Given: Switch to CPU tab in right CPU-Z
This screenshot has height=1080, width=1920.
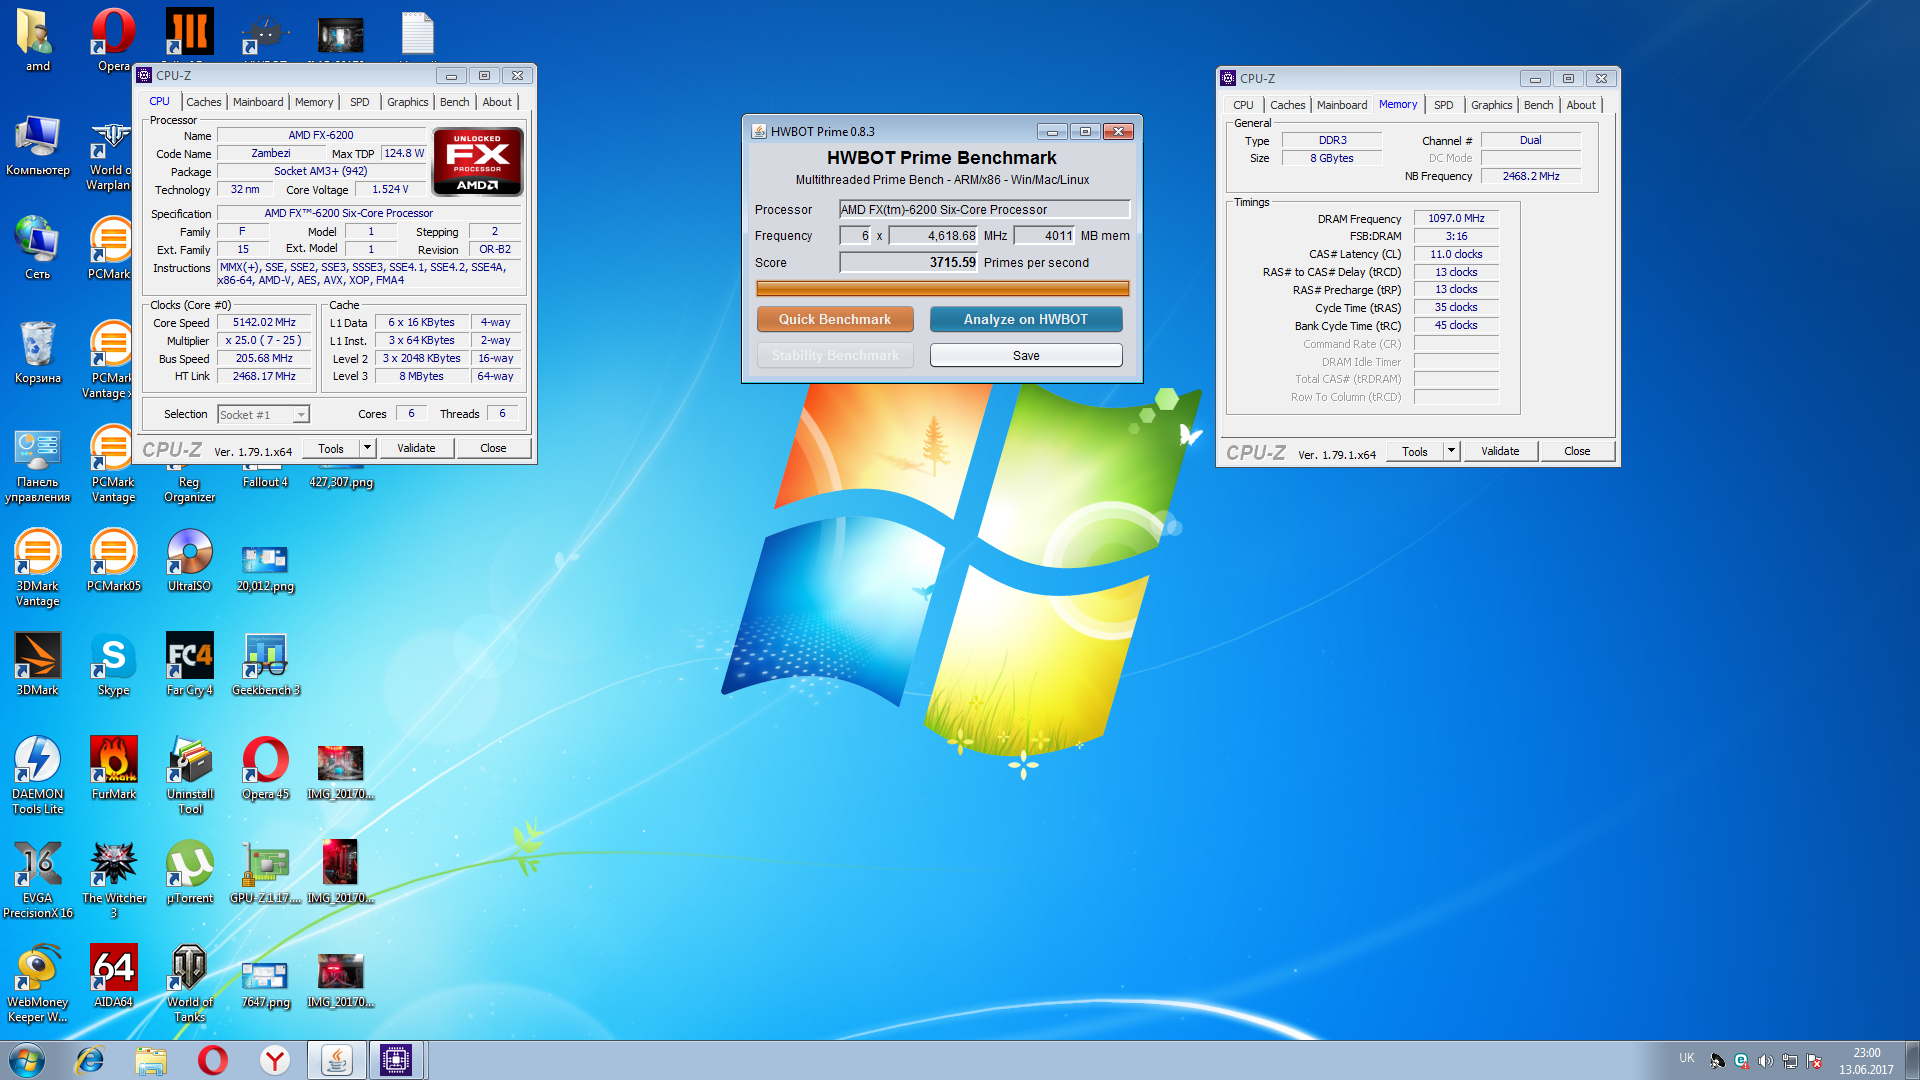Looking at the screenshot, I should coord(1243,105).
